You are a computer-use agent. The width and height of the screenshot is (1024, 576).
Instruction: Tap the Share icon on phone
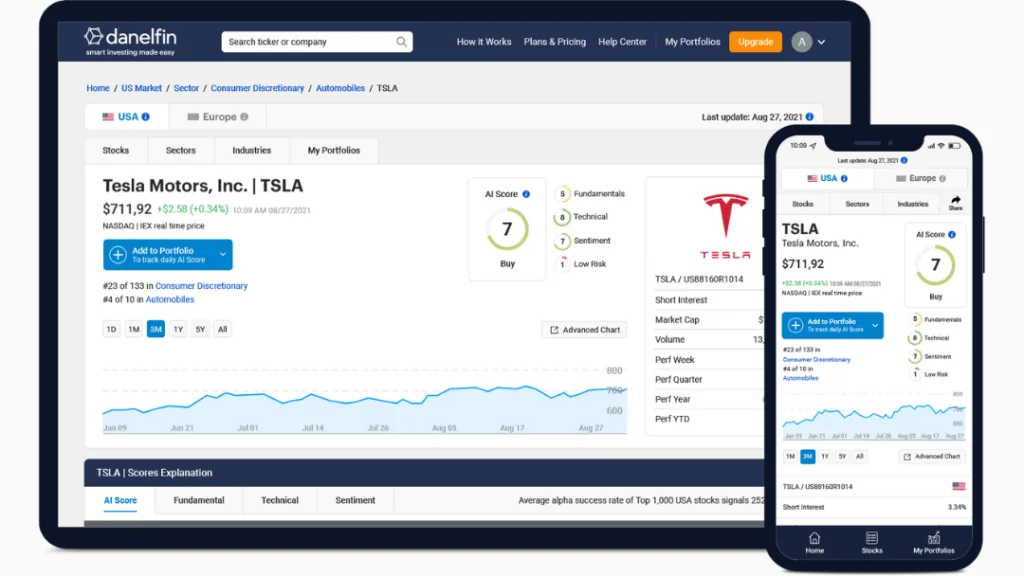[955, 202]
